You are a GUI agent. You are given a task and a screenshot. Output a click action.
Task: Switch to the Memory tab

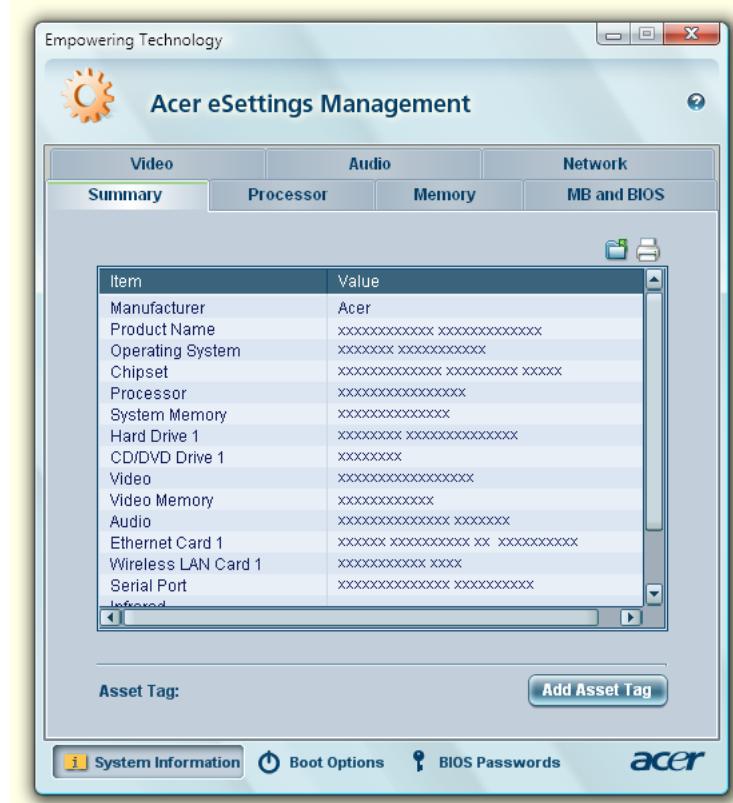pyautogui.click(x=449, y=195)
